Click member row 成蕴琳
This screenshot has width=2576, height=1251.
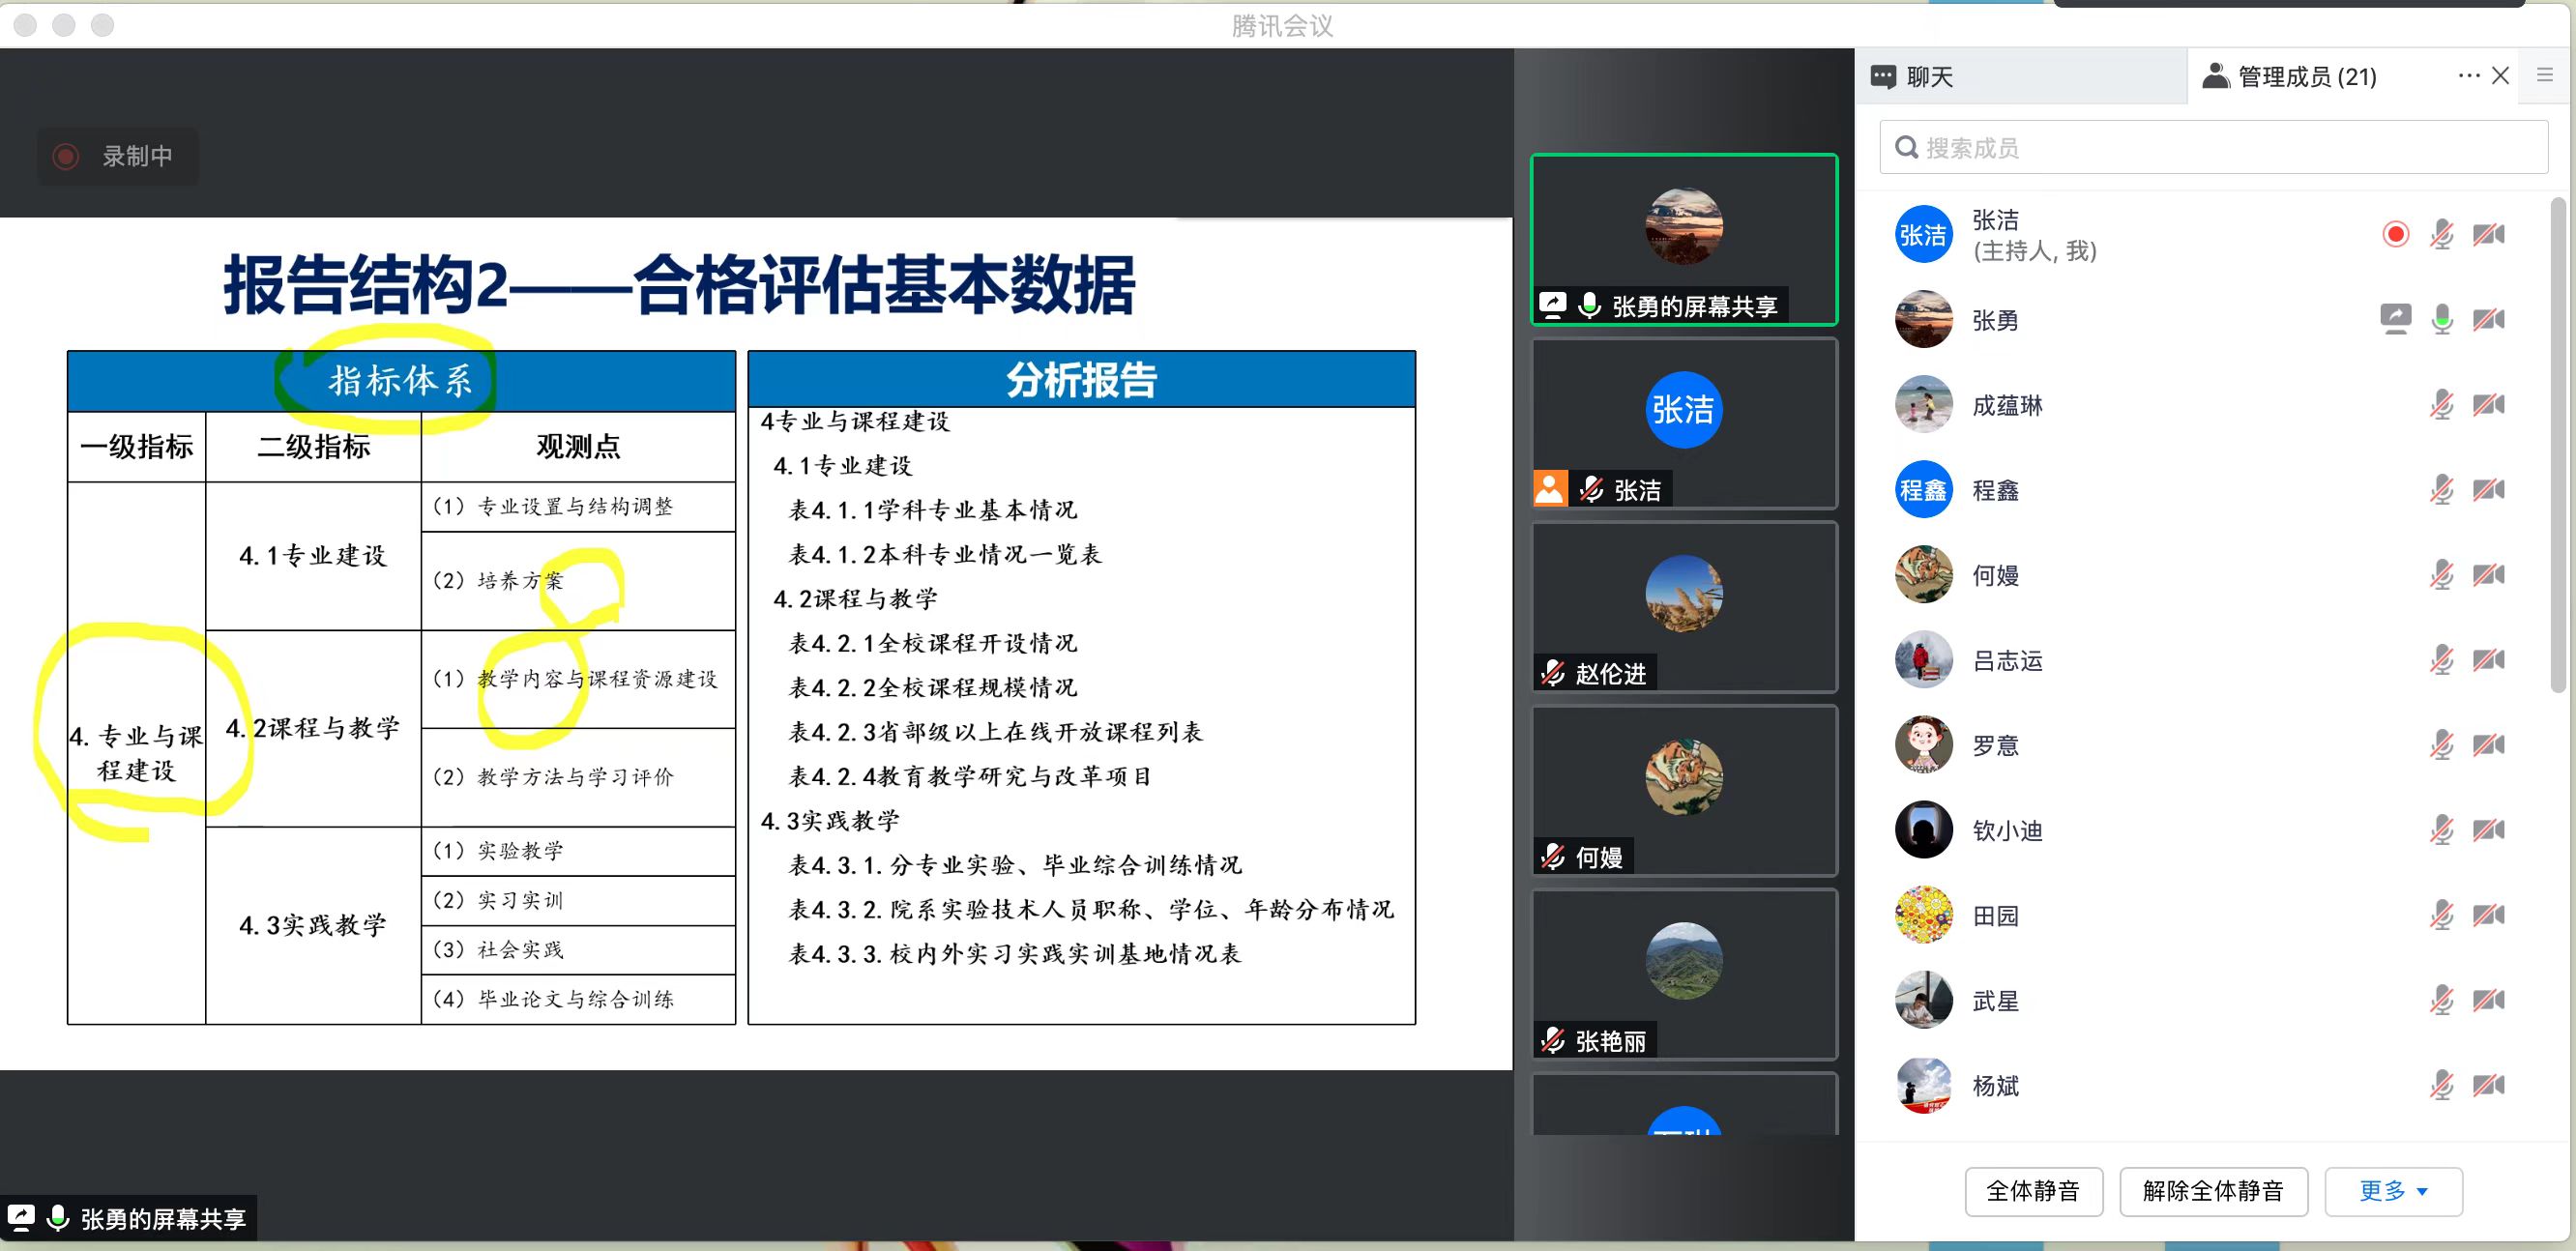click(2200, 405)
